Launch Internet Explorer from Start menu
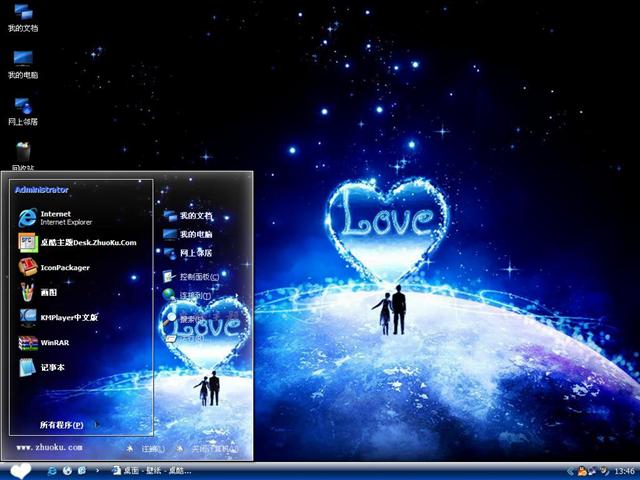The width and height of the screenshot is (640, 480). [55, 218]
